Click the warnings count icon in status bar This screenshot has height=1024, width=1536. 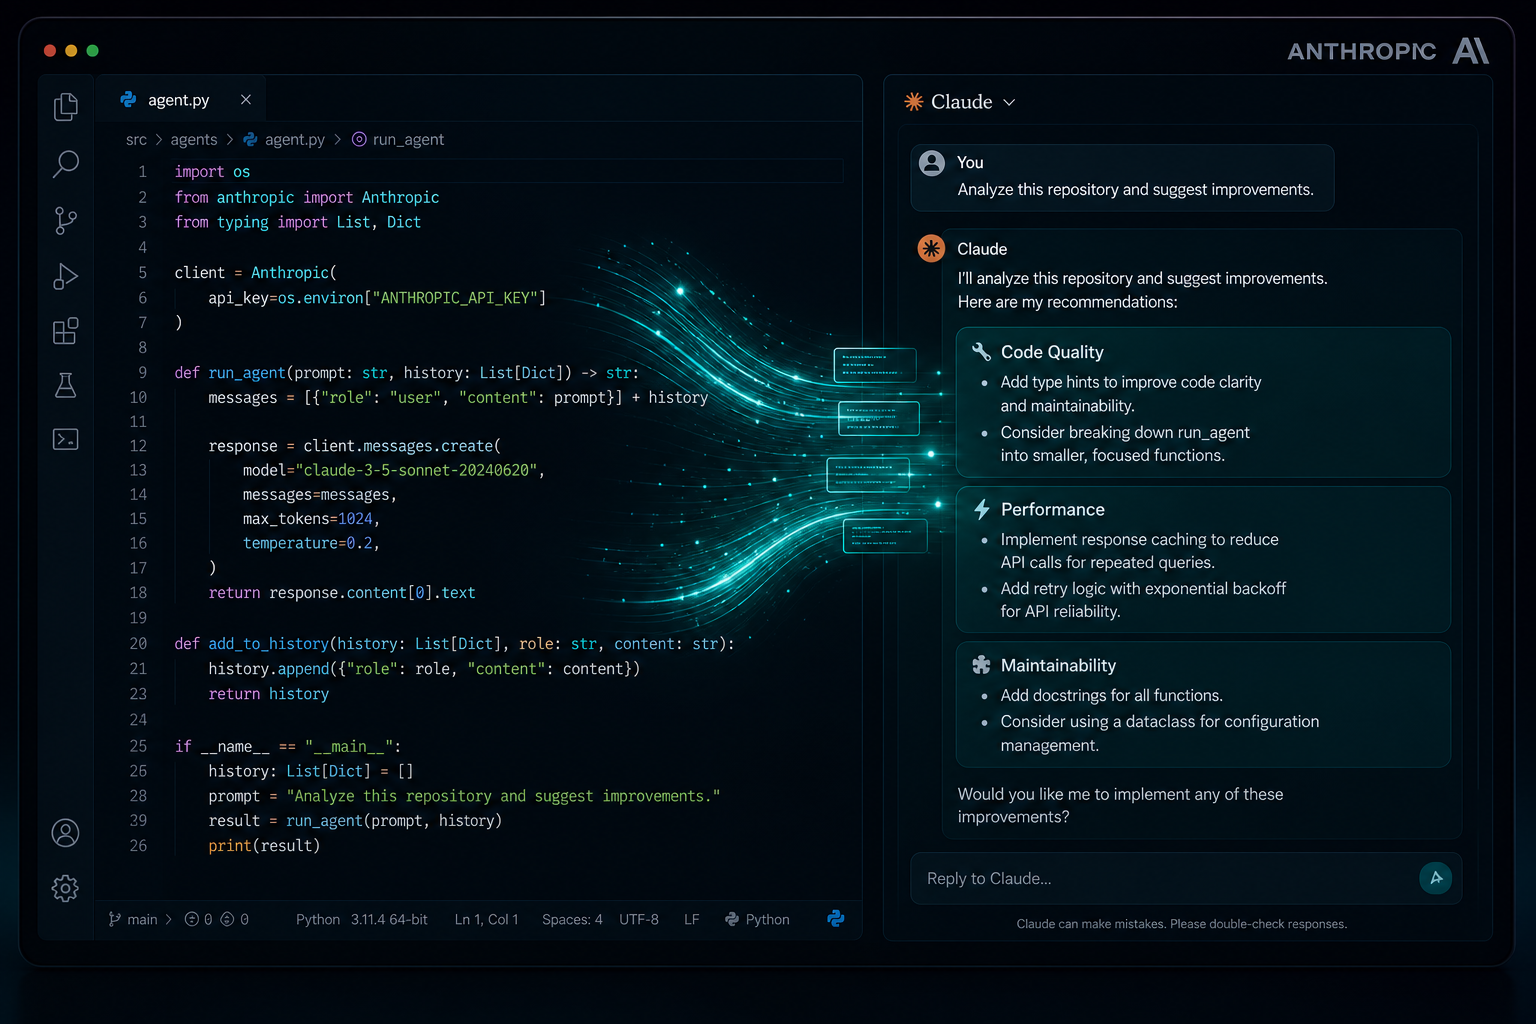pyautogui.click(x=227, y=919)
